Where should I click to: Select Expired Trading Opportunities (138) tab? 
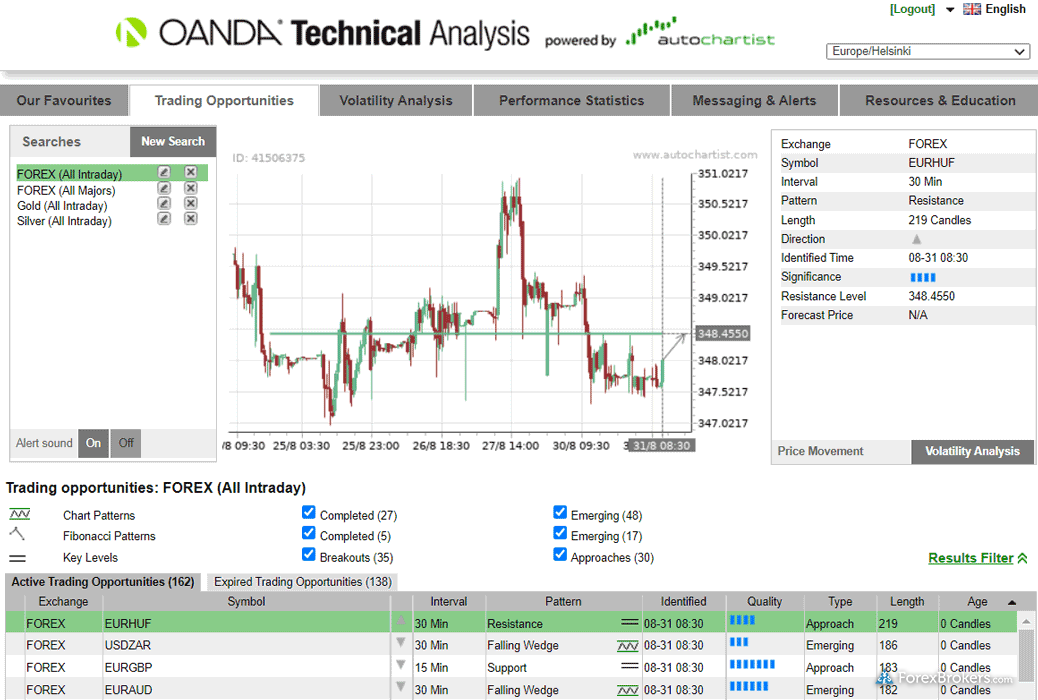click(303, 581)
